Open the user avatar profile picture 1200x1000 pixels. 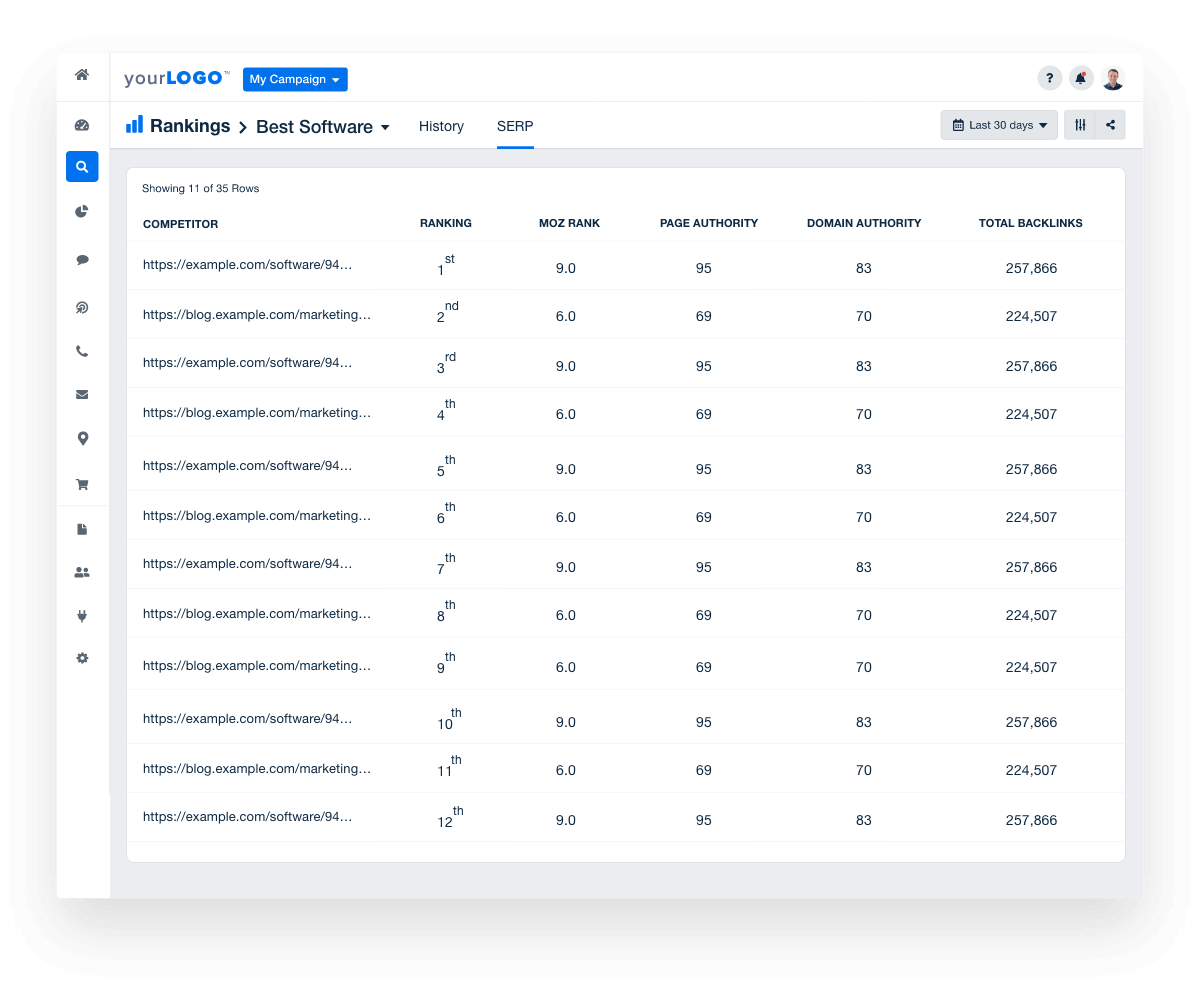point(1113,78)
